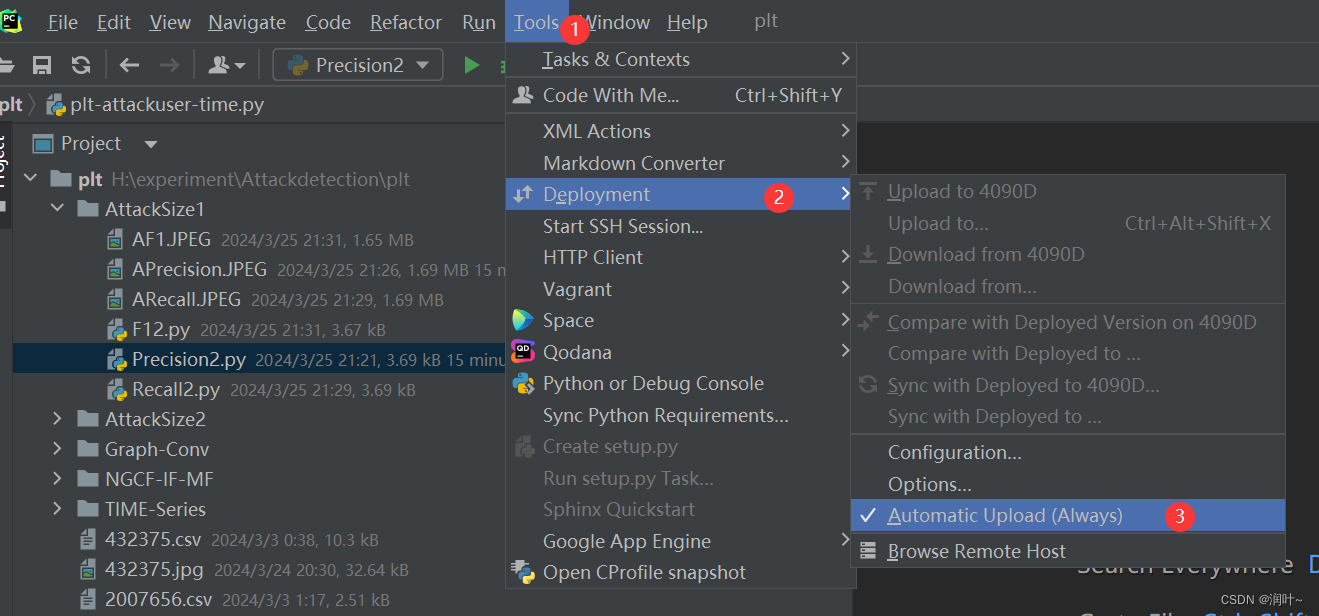
Task: Open Deployment Configuration dialog
Action: 954,451
